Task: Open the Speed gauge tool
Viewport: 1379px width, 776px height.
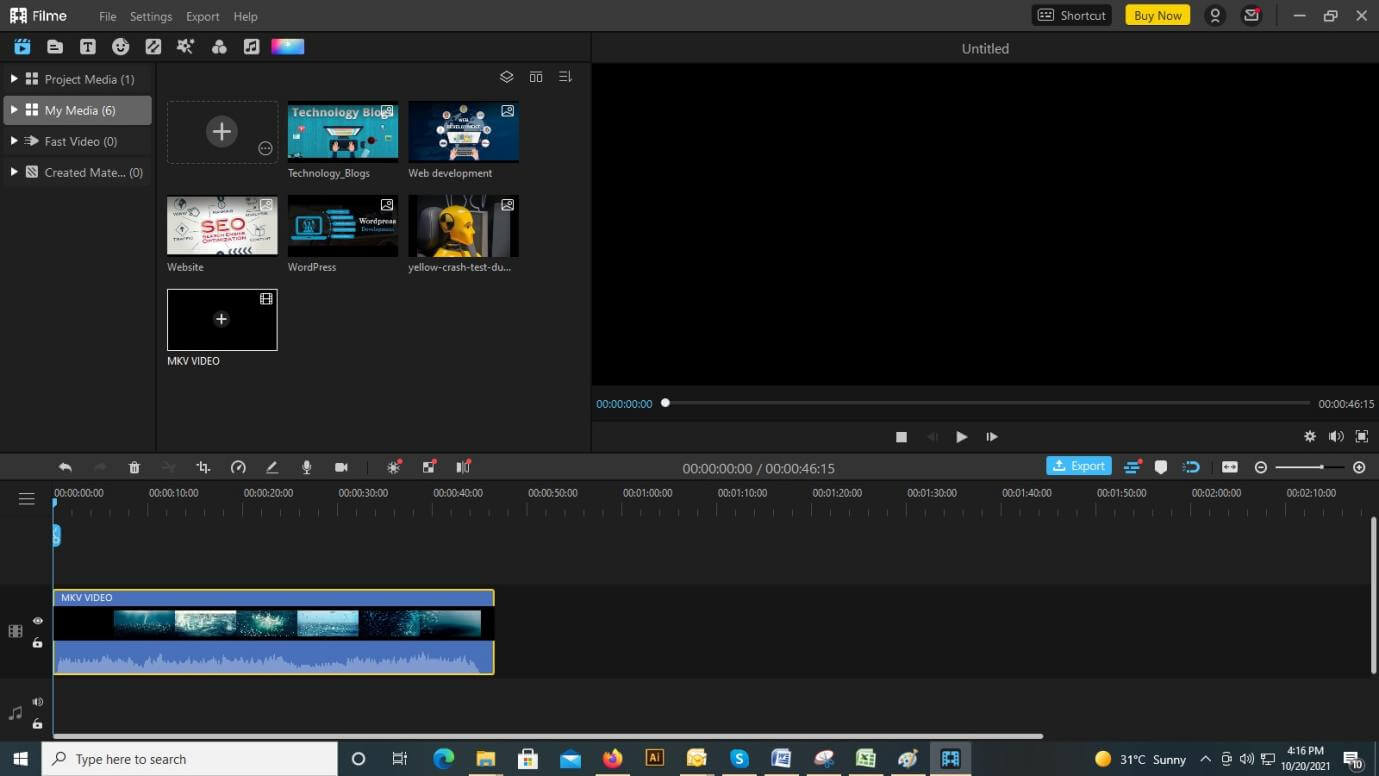Action: click(238, 467)
